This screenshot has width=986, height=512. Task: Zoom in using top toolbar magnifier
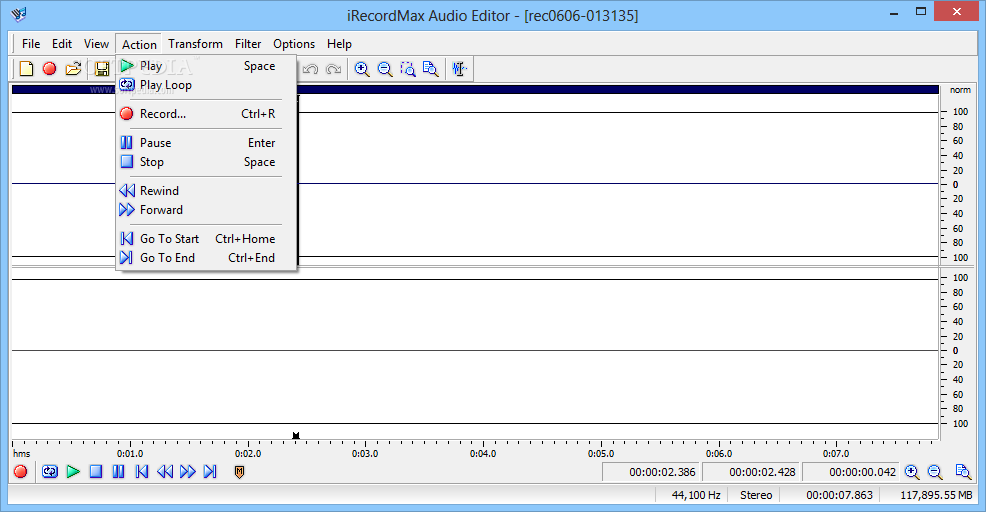click(362, 69)
